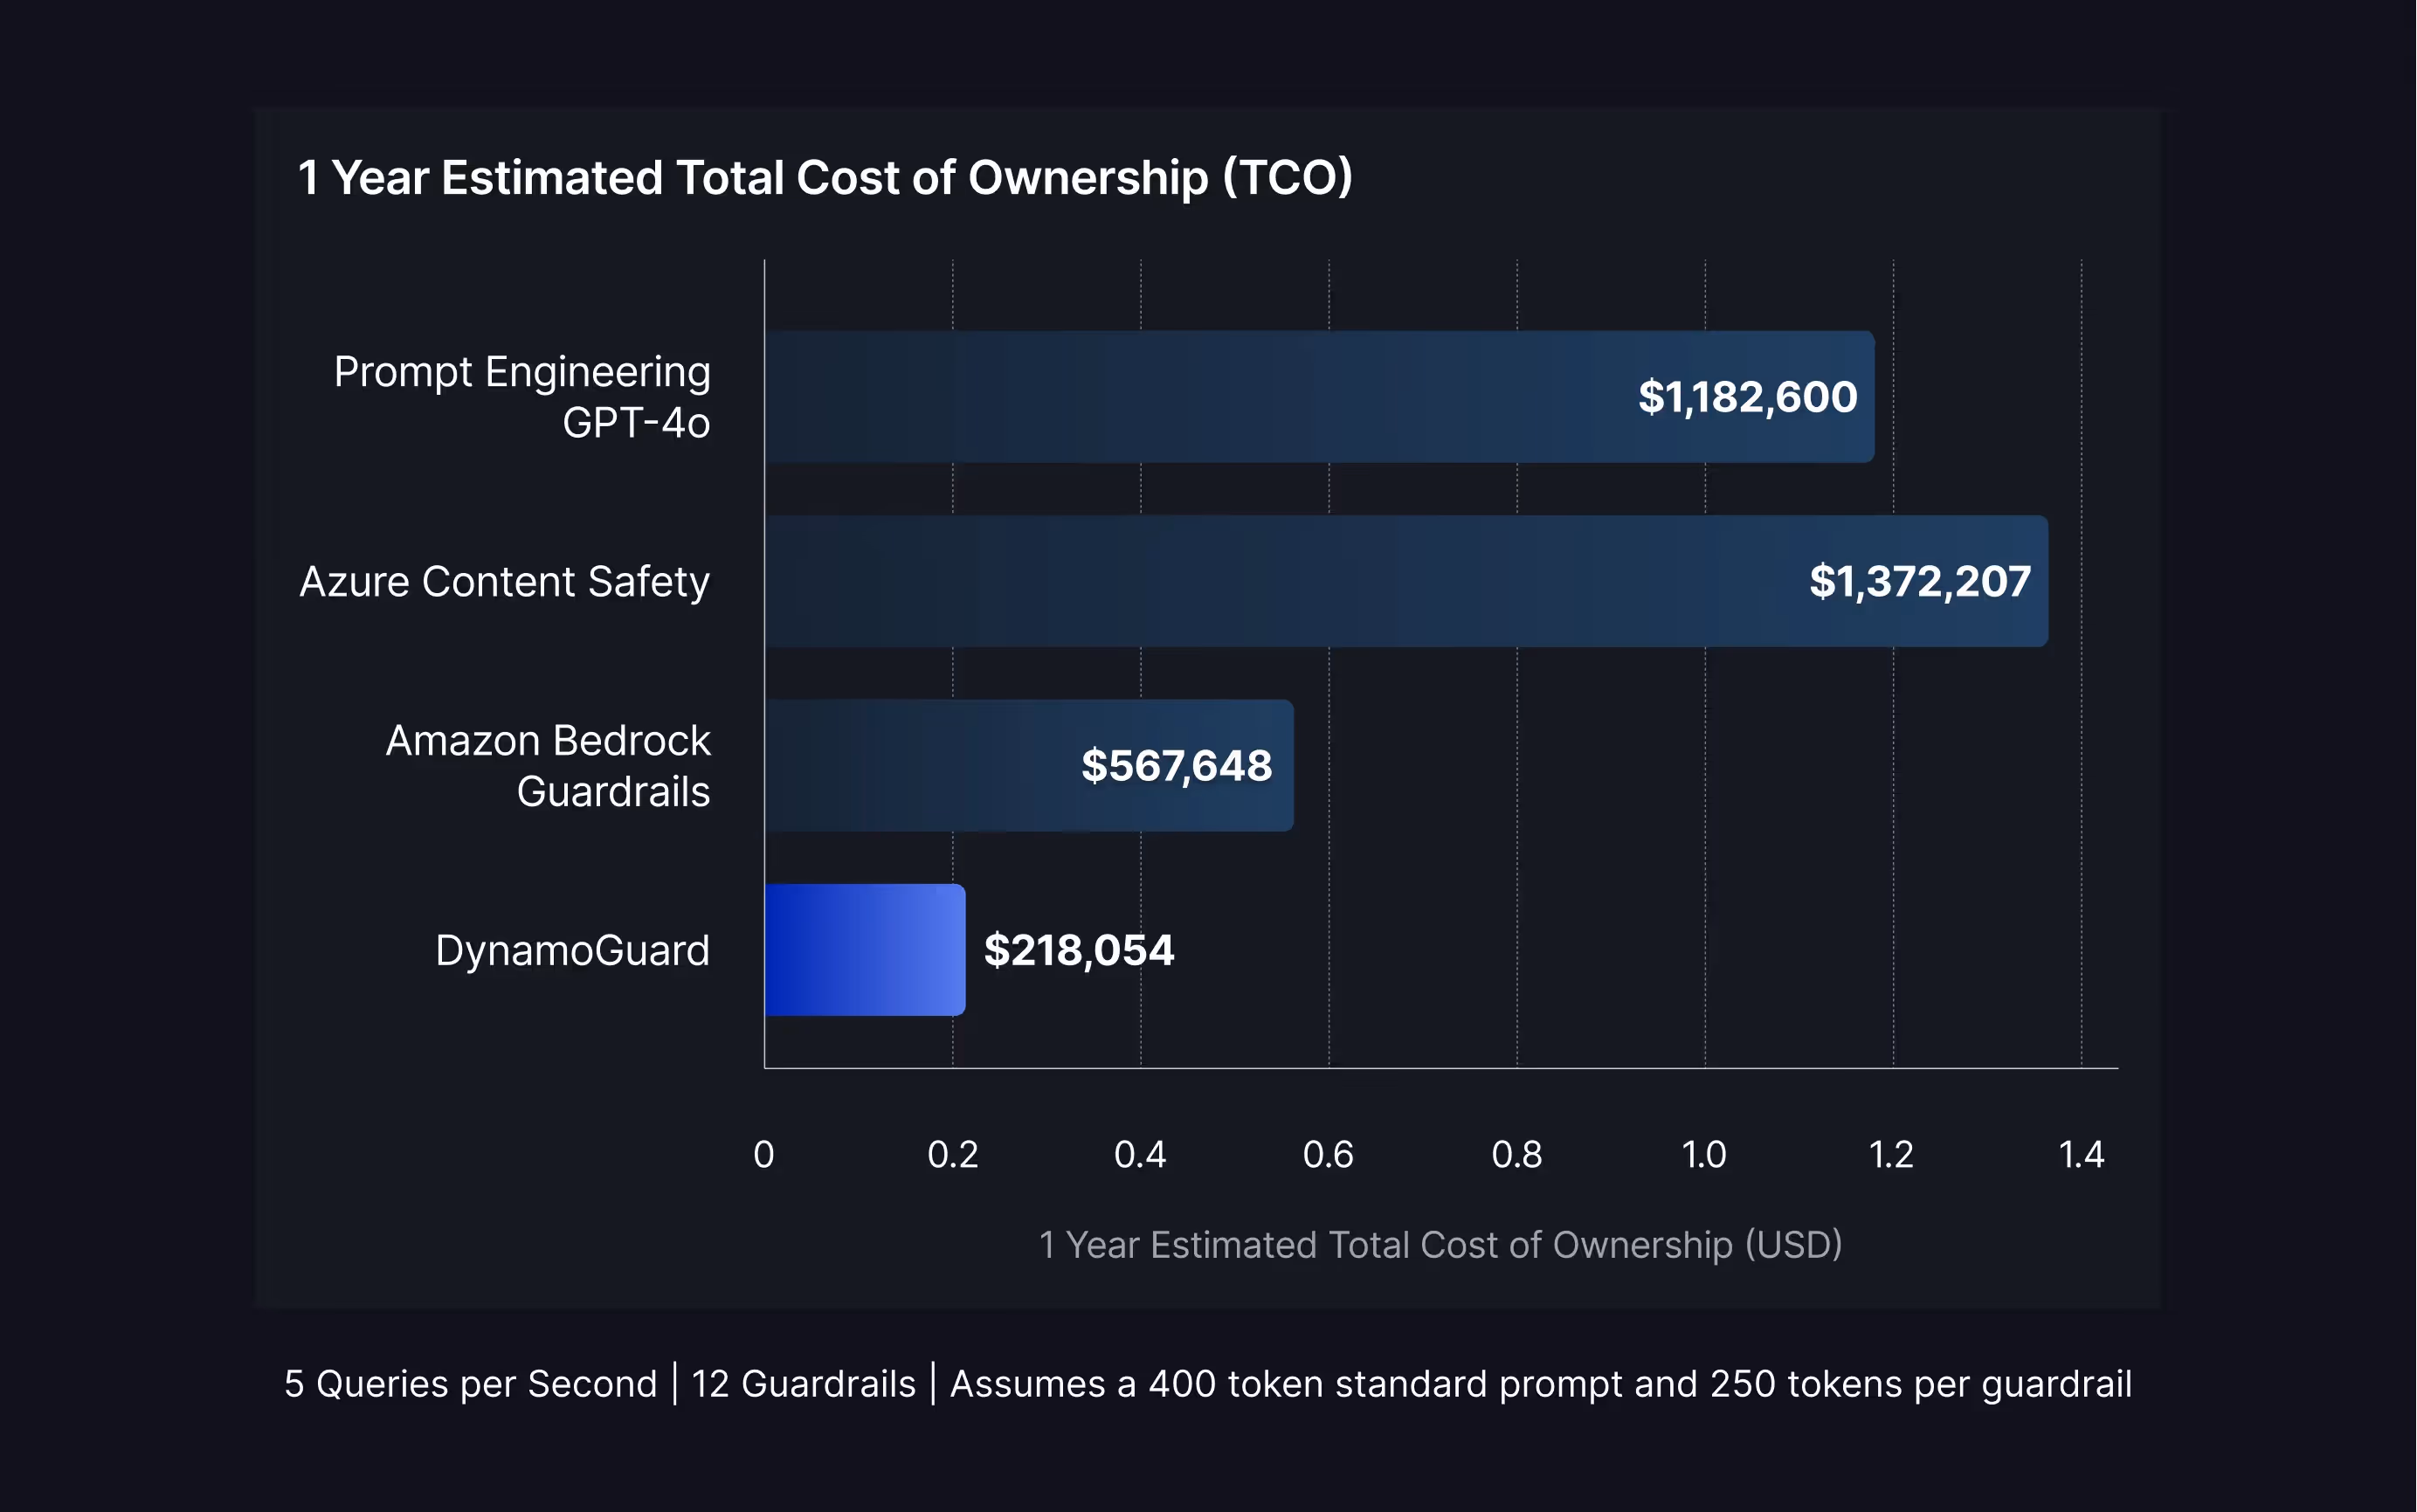Click x-axis tick label 0.2
This screenshot has width=2417, height=1512.
pyautogui.click(x=952, y=1155)
